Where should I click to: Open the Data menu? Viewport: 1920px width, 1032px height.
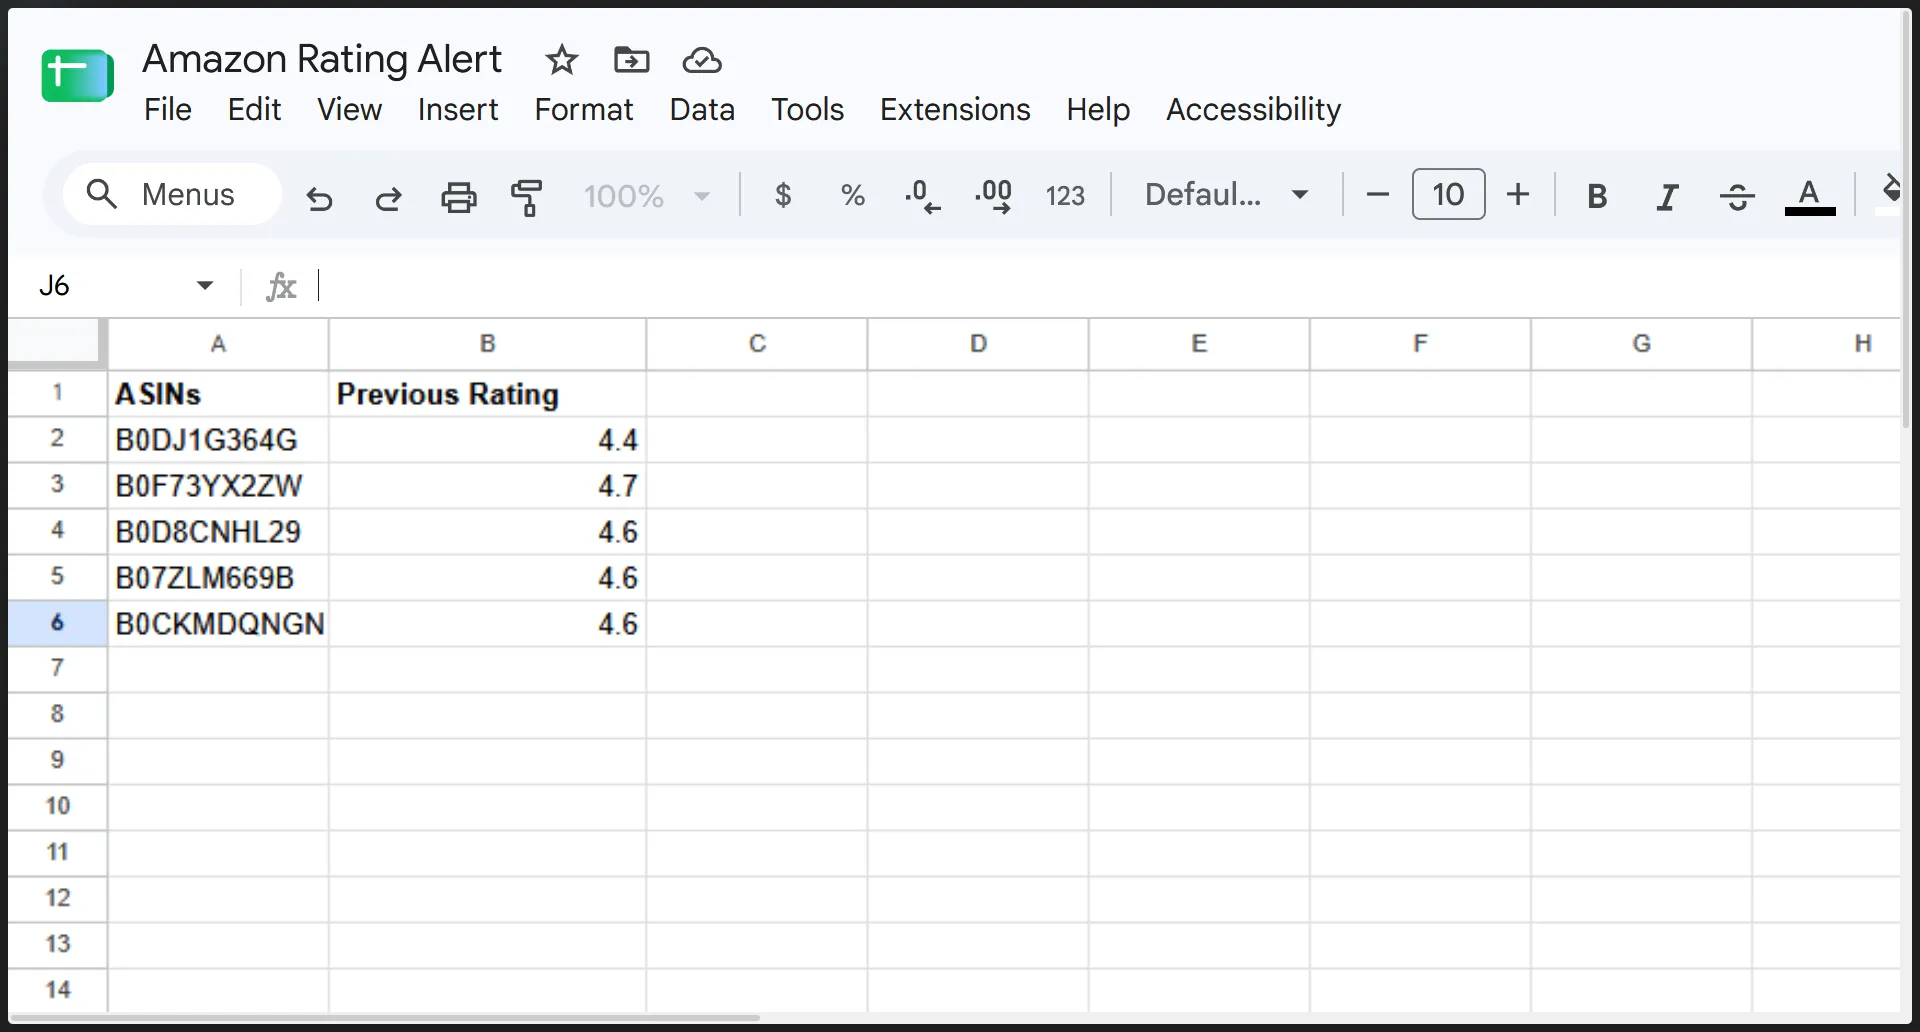click(x=702, y=109)
